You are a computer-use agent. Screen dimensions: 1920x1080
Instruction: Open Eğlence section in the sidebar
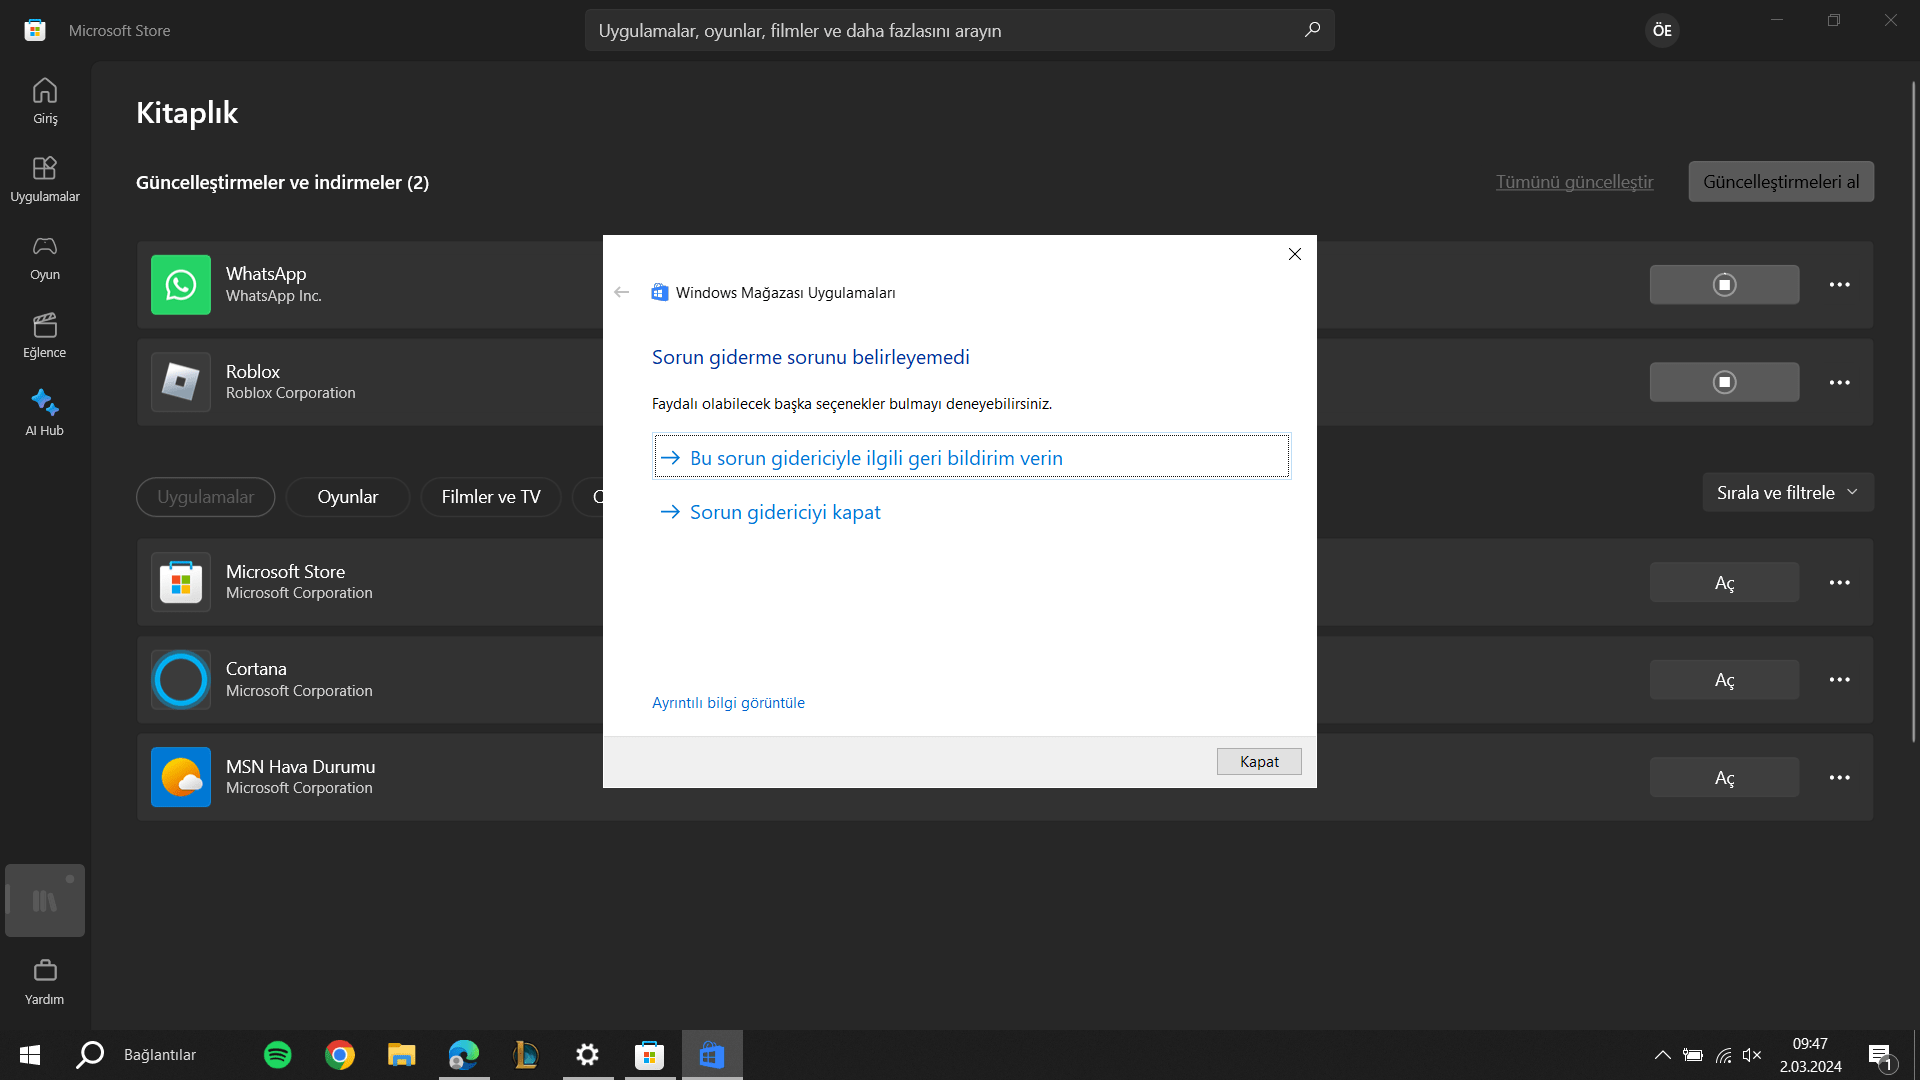point(45,335)
